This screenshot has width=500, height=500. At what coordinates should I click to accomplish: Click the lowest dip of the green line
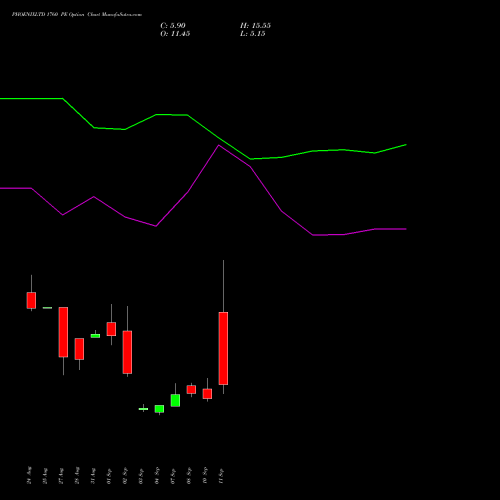(x=250, y=159)
